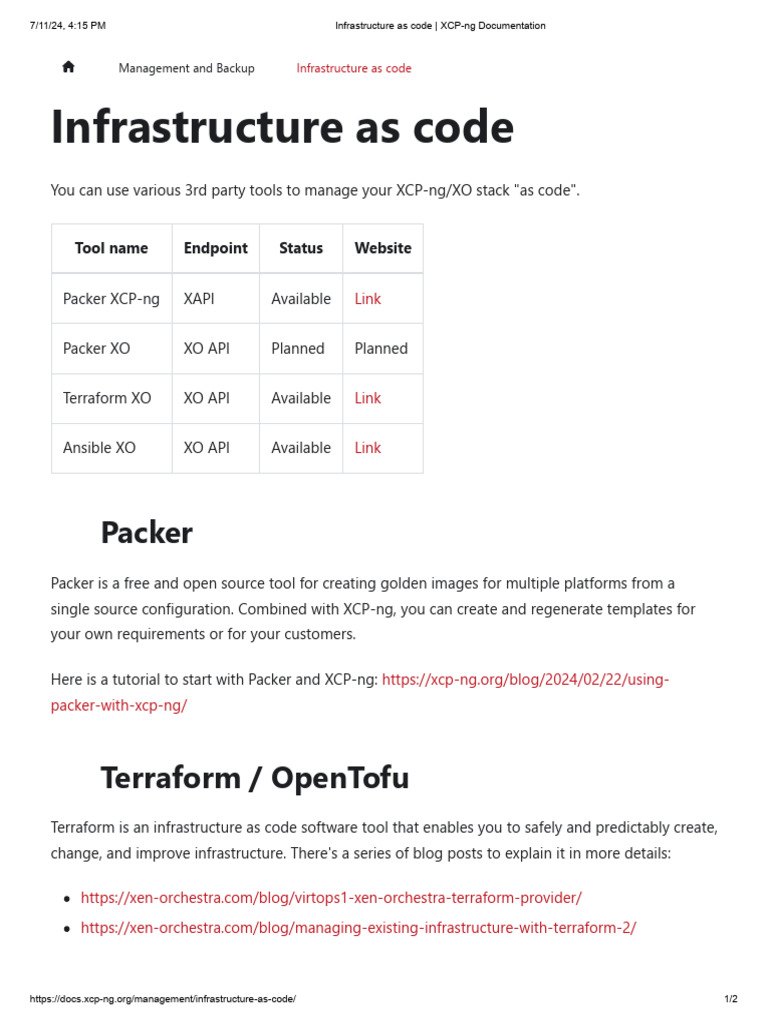Click the Tool name column header
Screen dimensions: 768x1024
point(111,248)
